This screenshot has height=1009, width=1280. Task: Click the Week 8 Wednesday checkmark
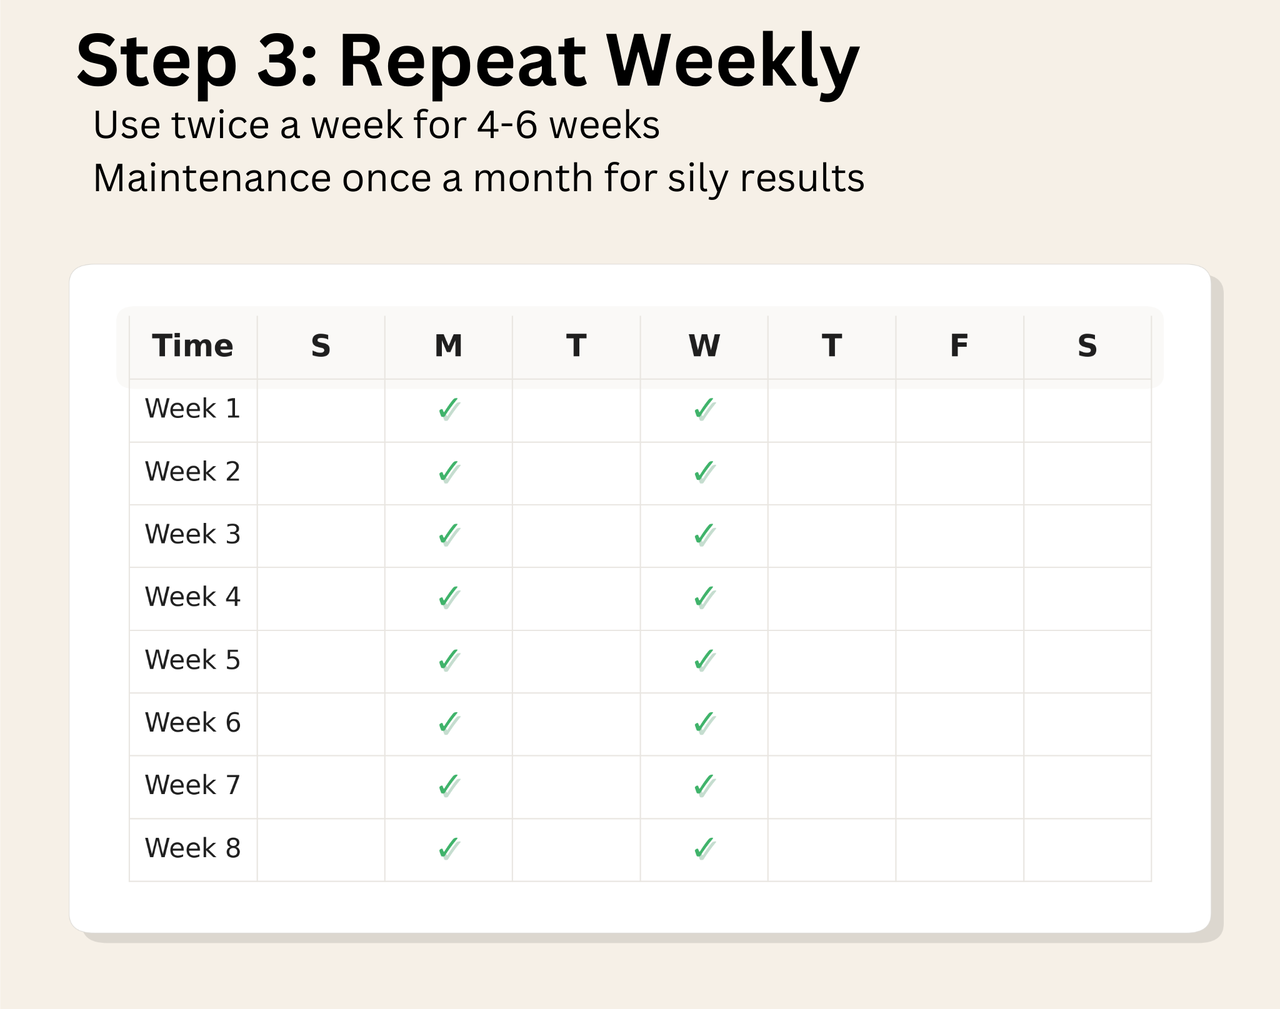[704, 849]
